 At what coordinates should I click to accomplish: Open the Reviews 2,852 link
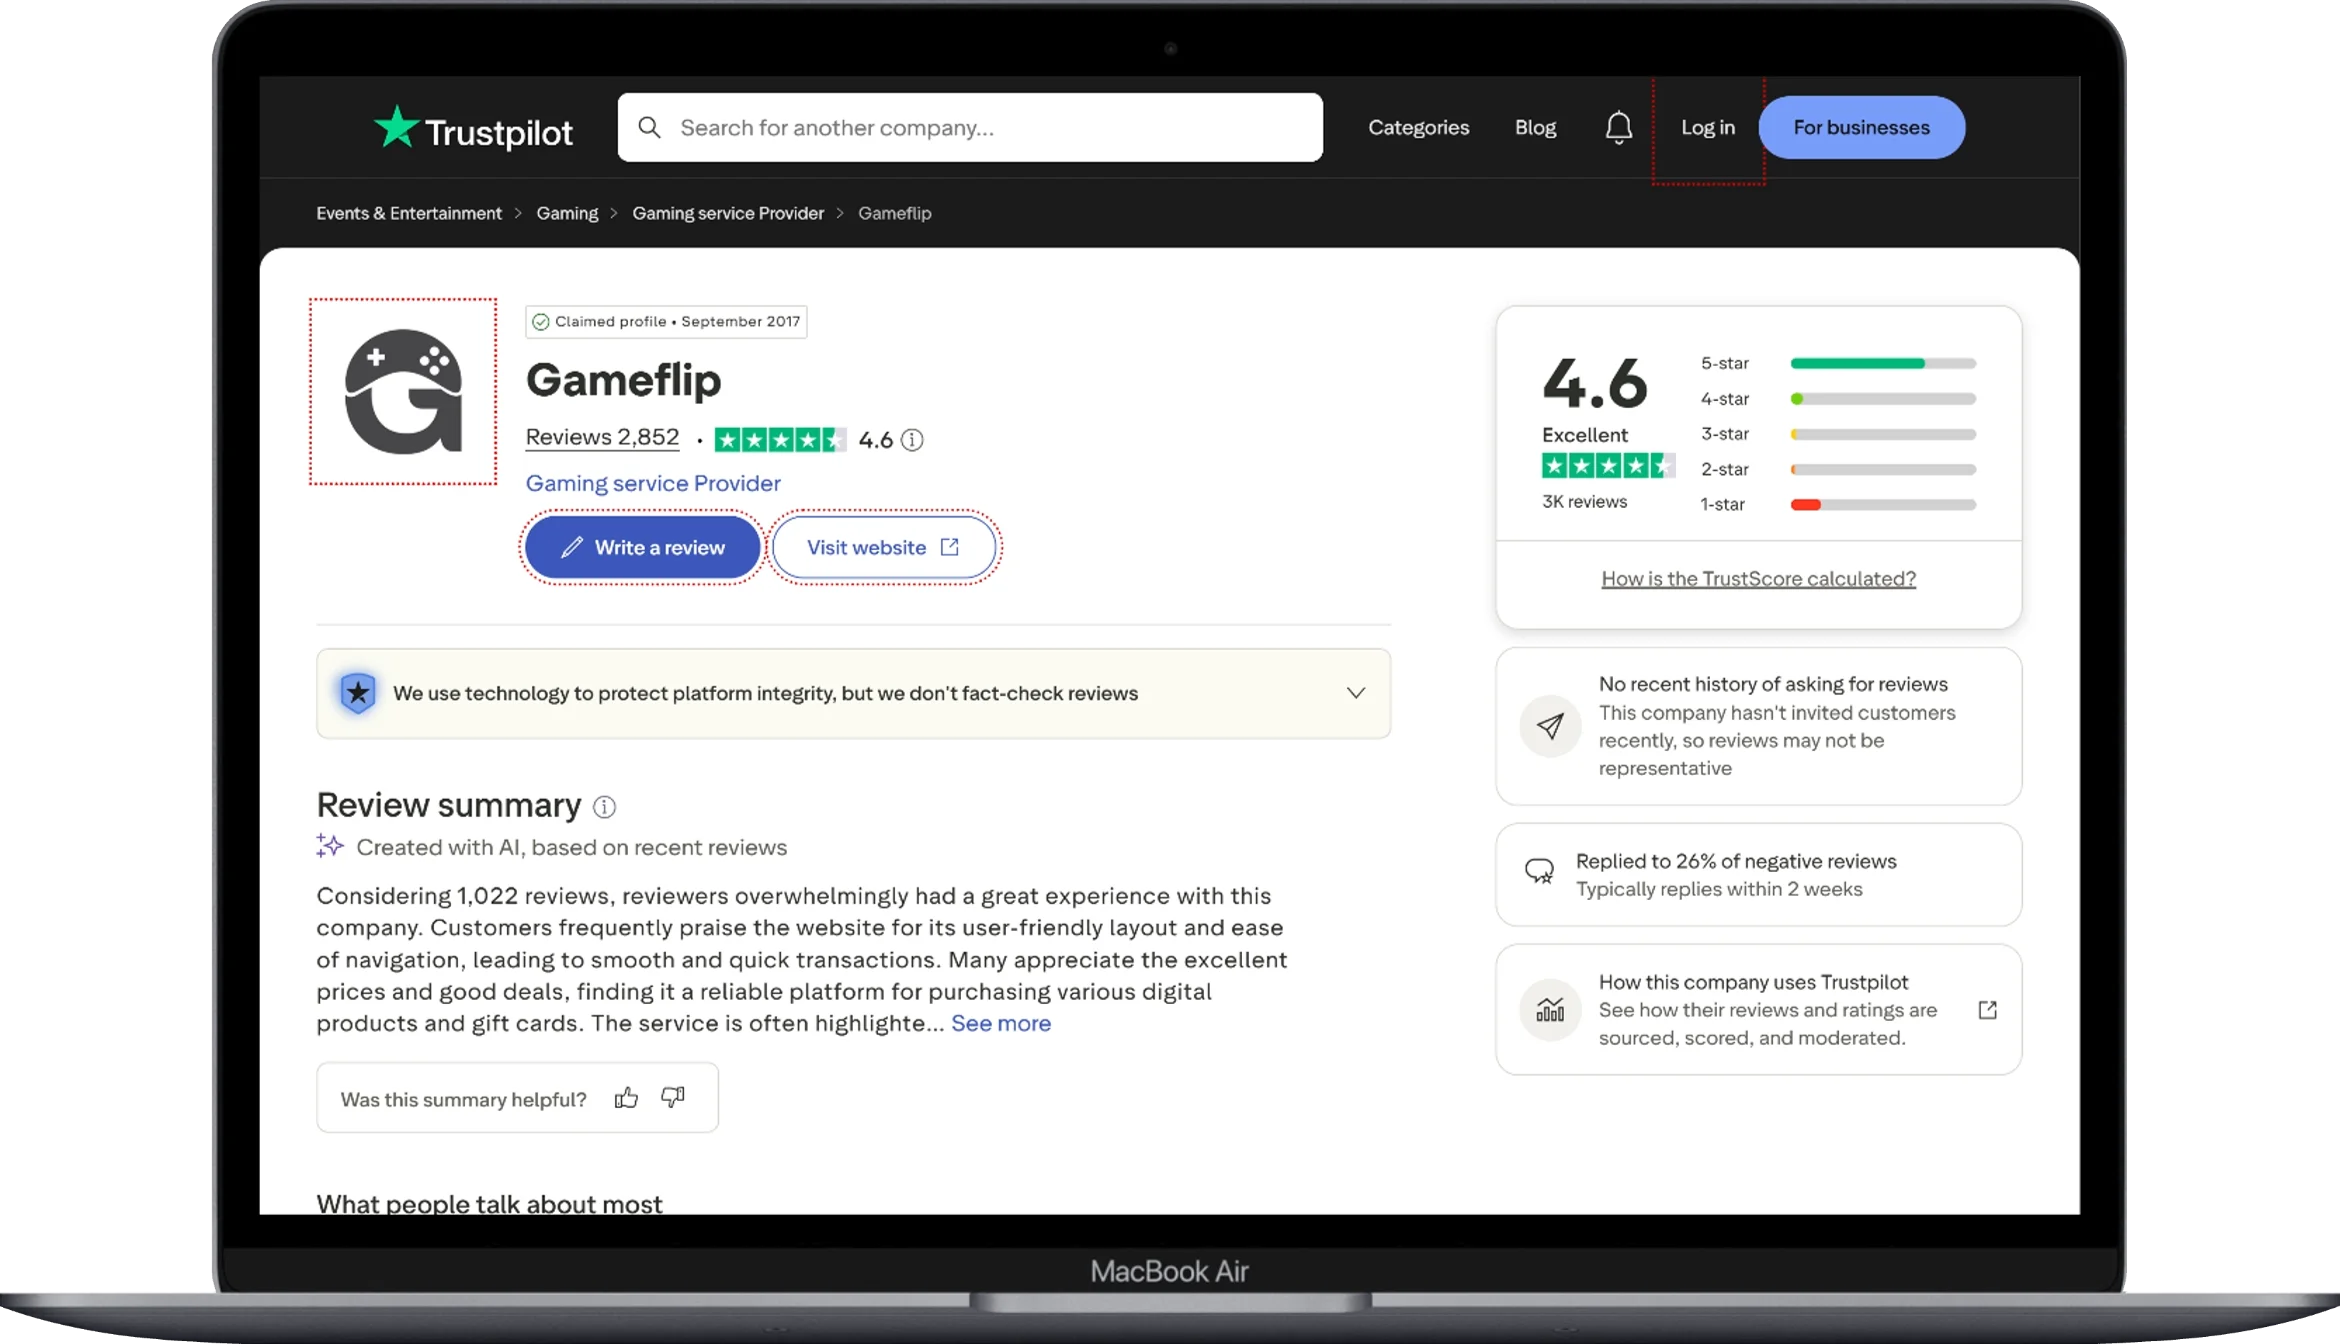[602, 438]
